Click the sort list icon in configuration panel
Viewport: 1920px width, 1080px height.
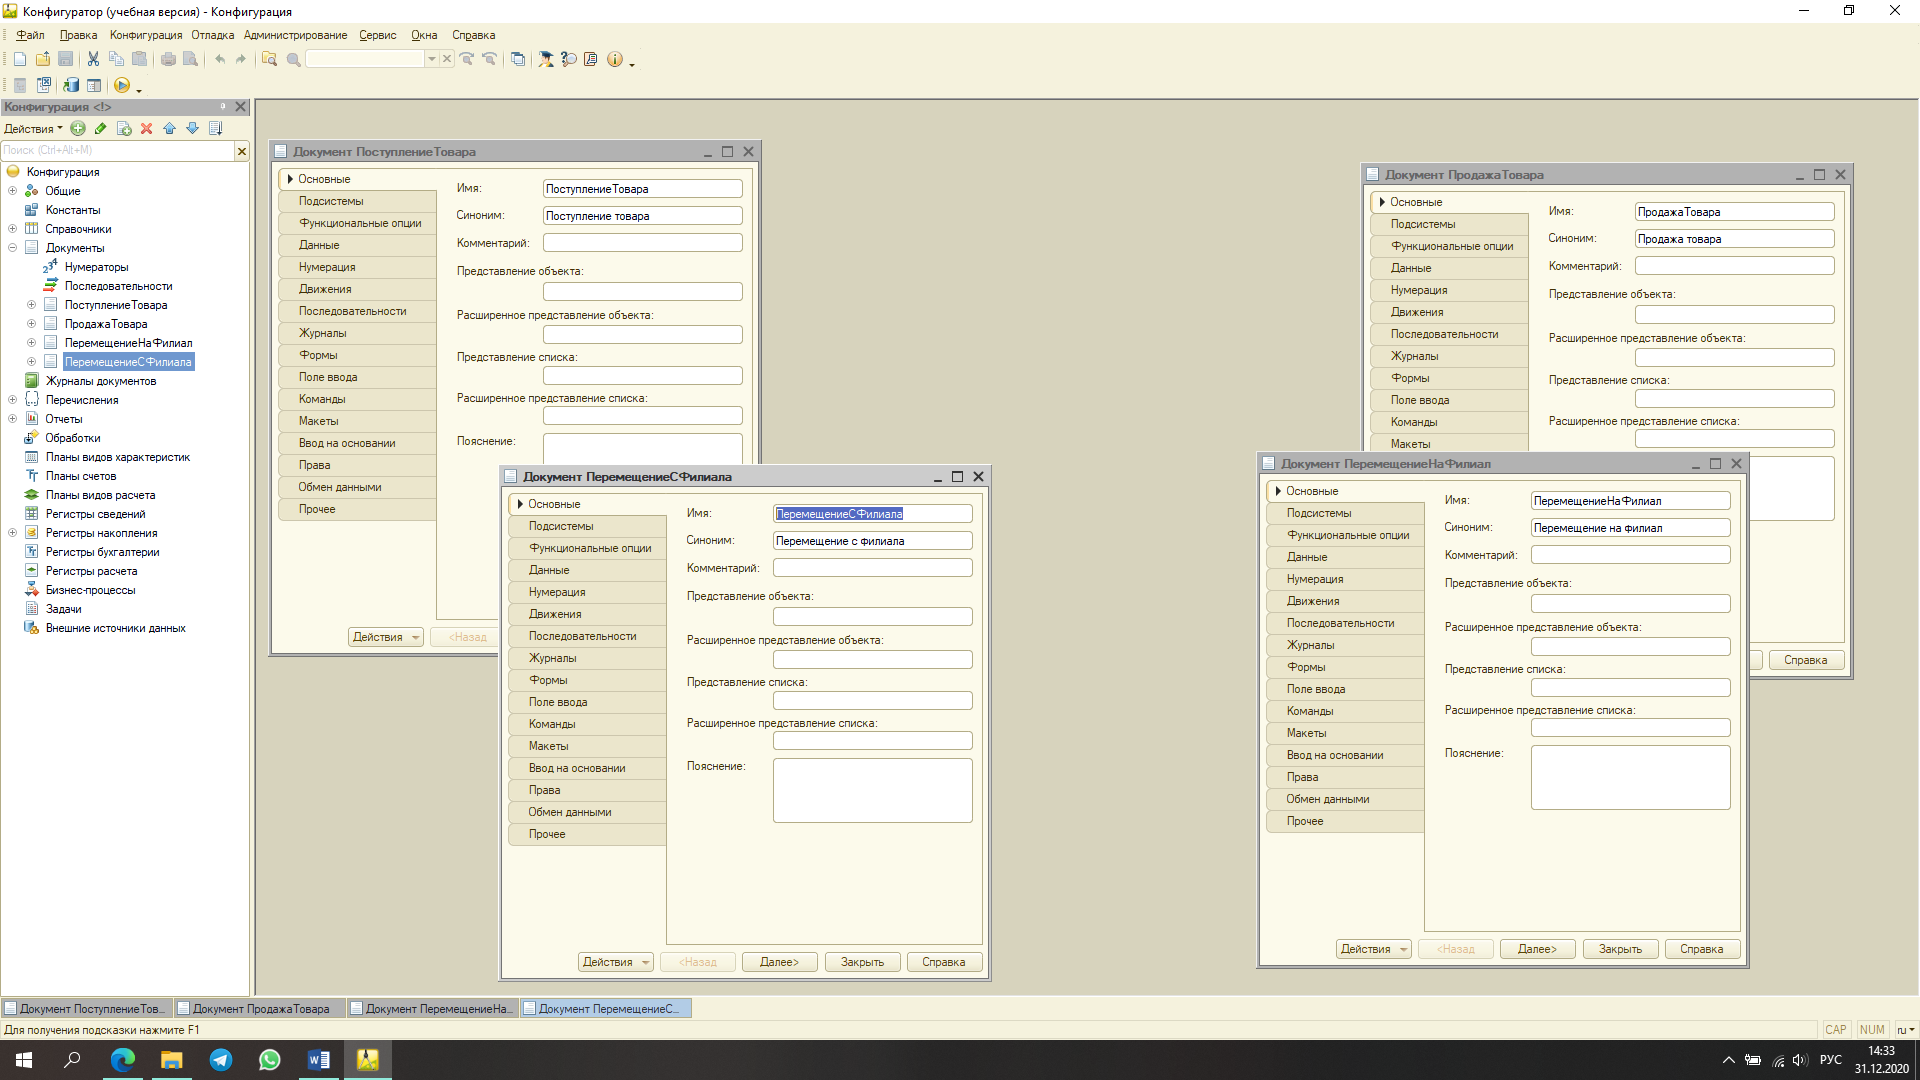click(x=216, y=128)
